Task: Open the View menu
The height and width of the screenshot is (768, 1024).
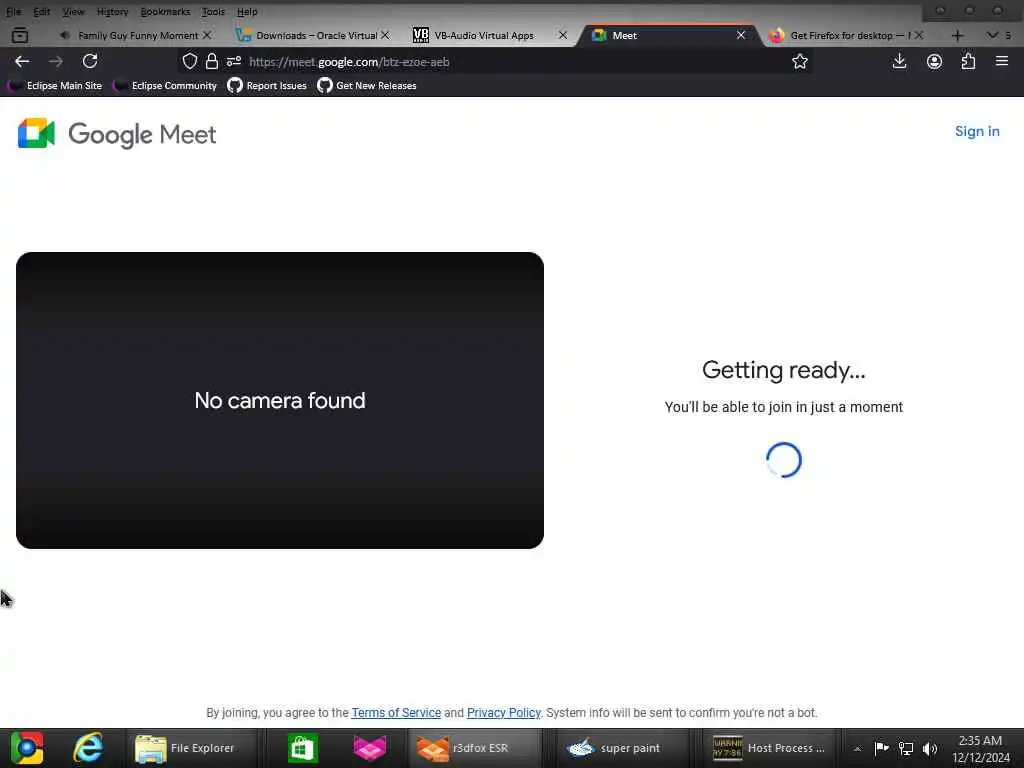Action: [73, 12]
